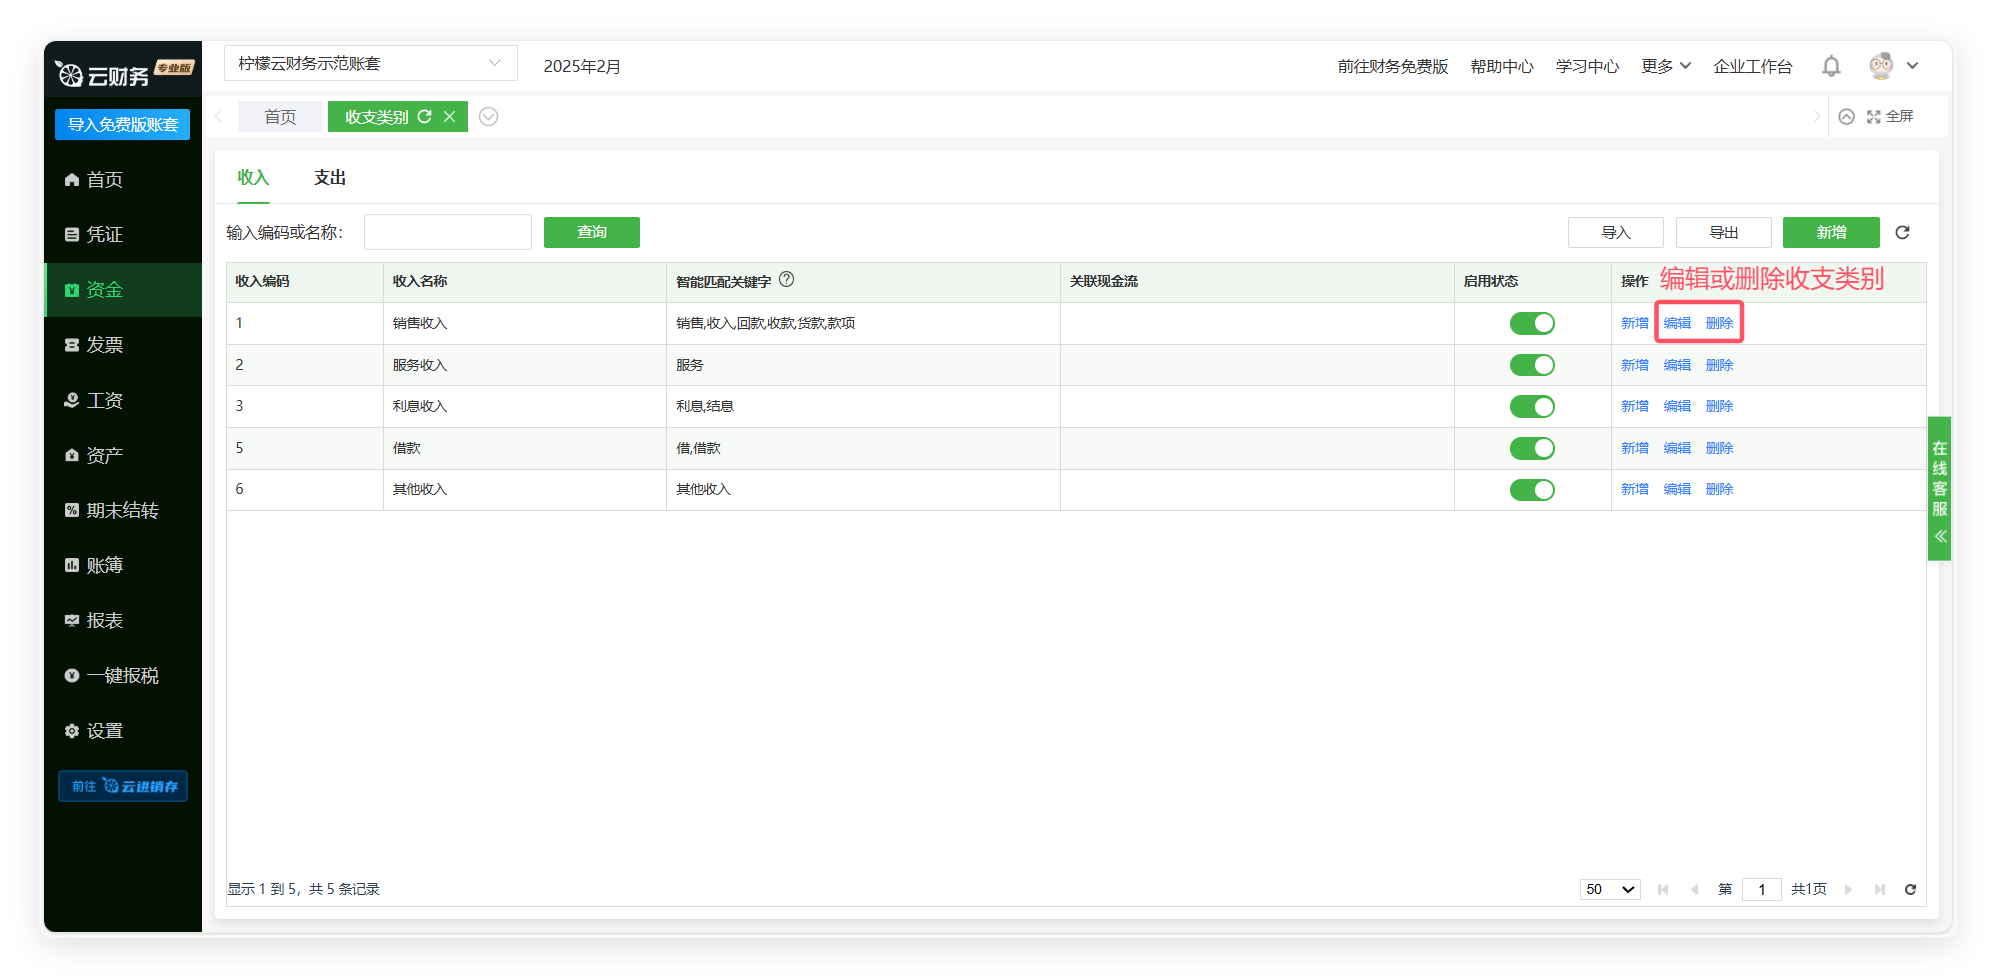Expand the 更多 menu in the header
The width and height of the screenshot is (1996, 976).
click(1665, 66)
